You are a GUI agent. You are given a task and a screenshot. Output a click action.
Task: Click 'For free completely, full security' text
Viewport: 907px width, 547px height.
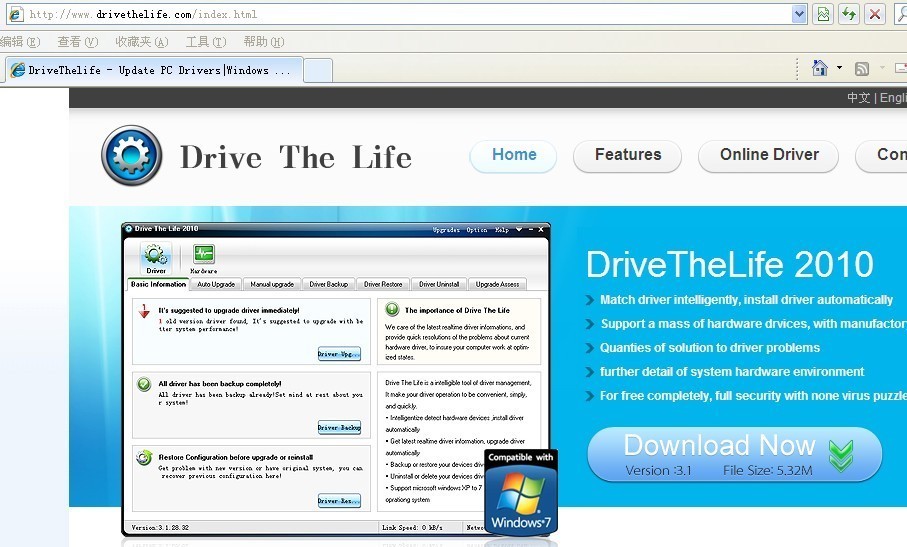753,396
